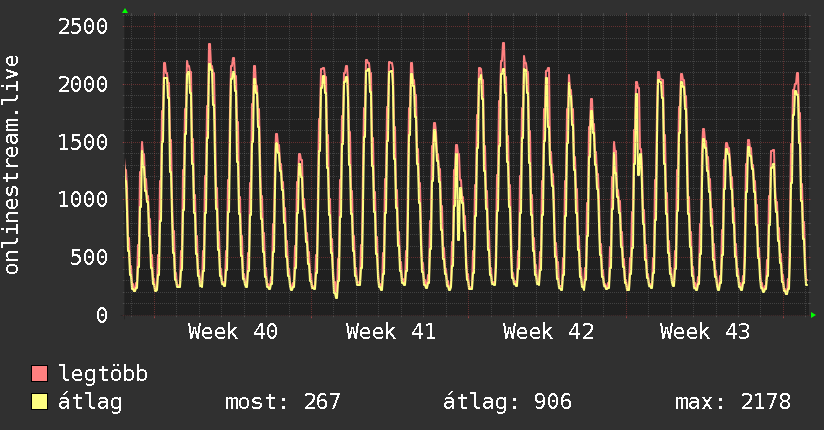Click the 2500 y-axis label

pos(83,26)
